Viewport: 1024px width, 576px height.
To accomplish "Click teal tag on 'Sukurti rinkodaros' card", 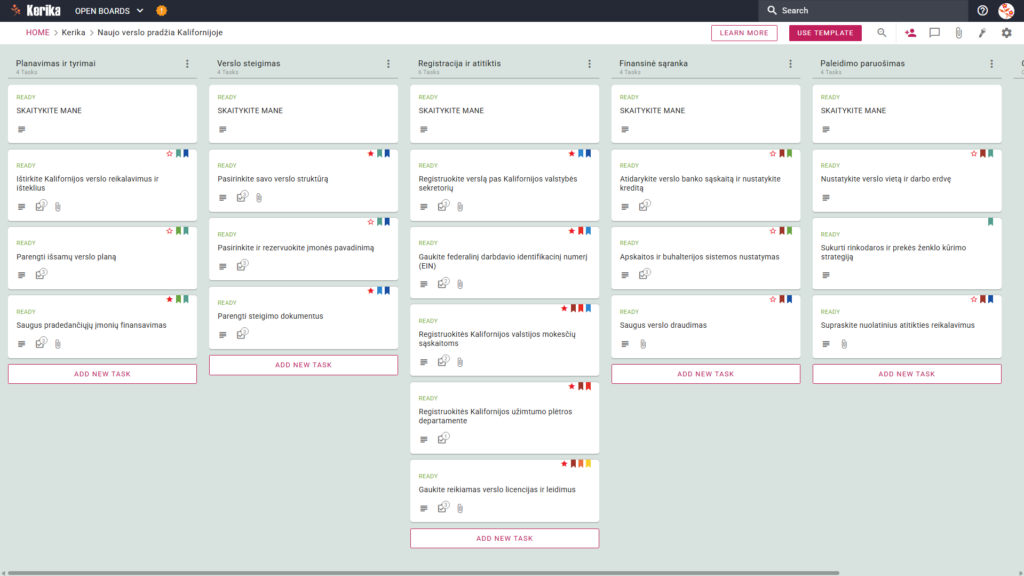I will pyautogui.click(x=991, y=222).
